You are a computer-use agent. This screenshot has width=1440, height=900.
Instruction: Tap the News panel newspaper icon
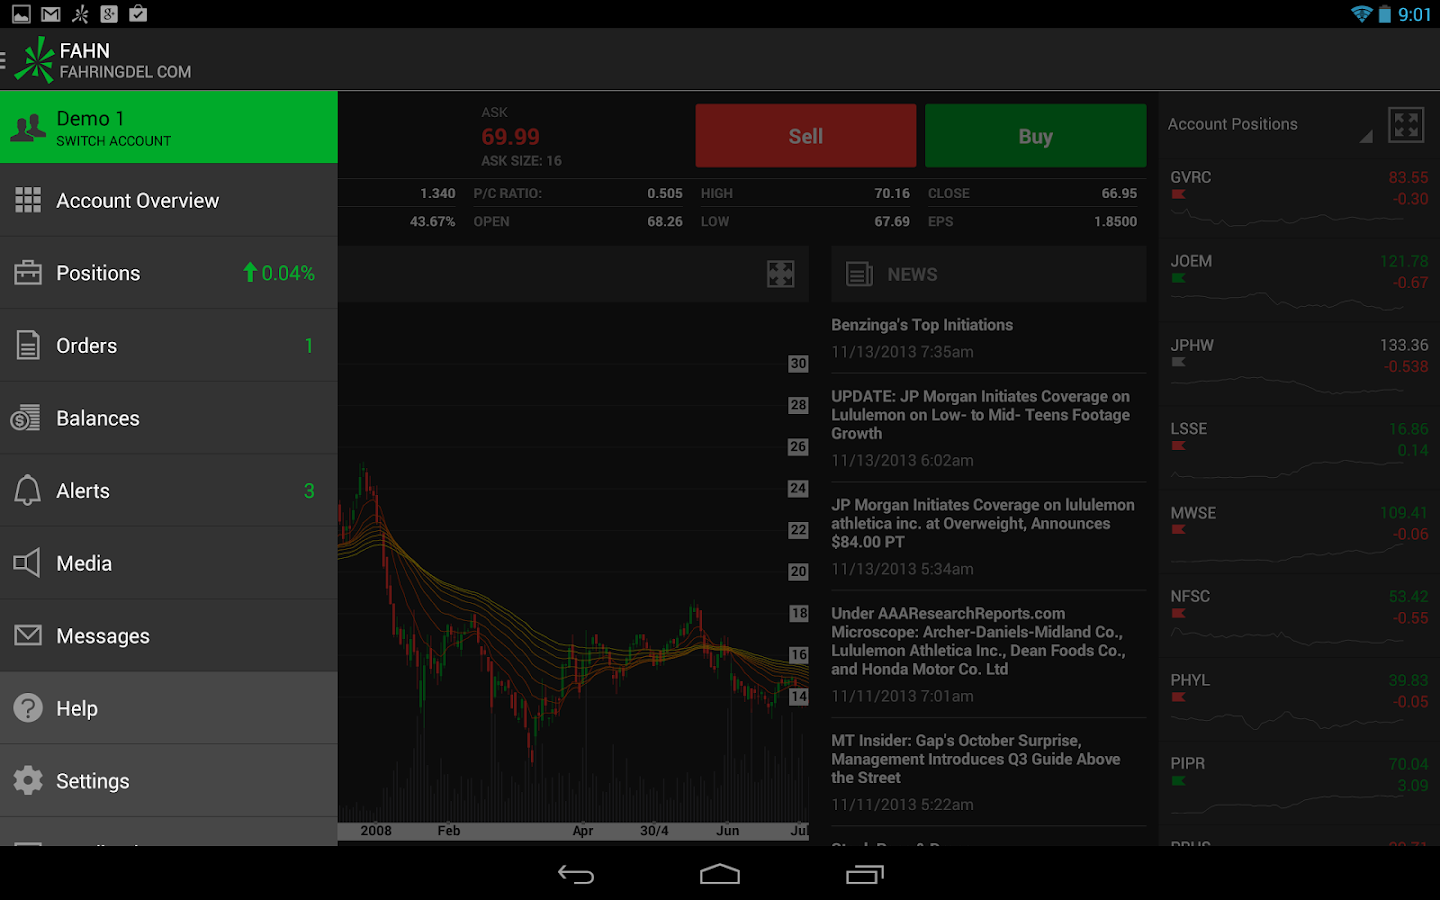point(859,274)
